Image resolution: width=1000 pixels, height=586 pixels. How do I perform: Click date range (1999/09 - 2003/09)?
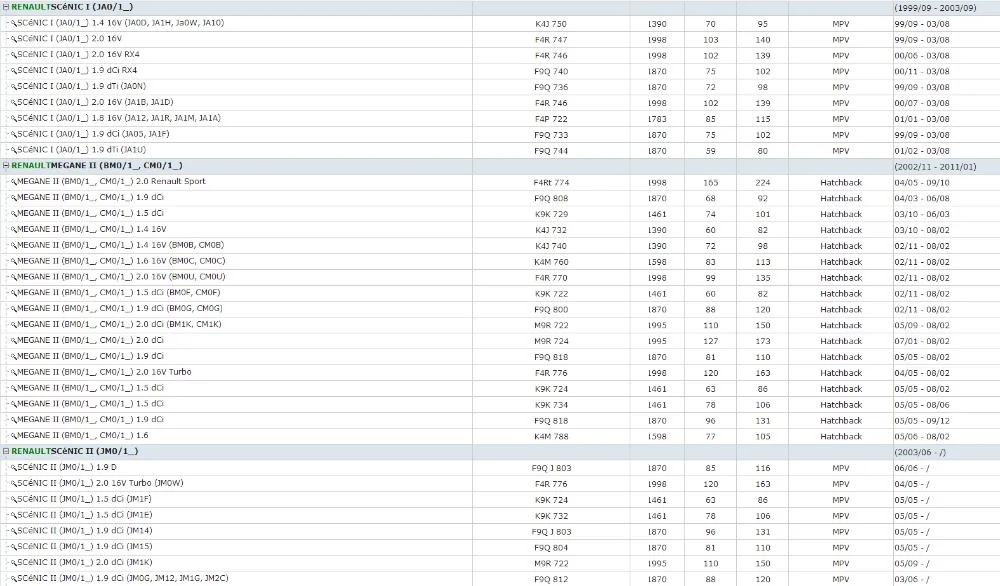point(935,8)
